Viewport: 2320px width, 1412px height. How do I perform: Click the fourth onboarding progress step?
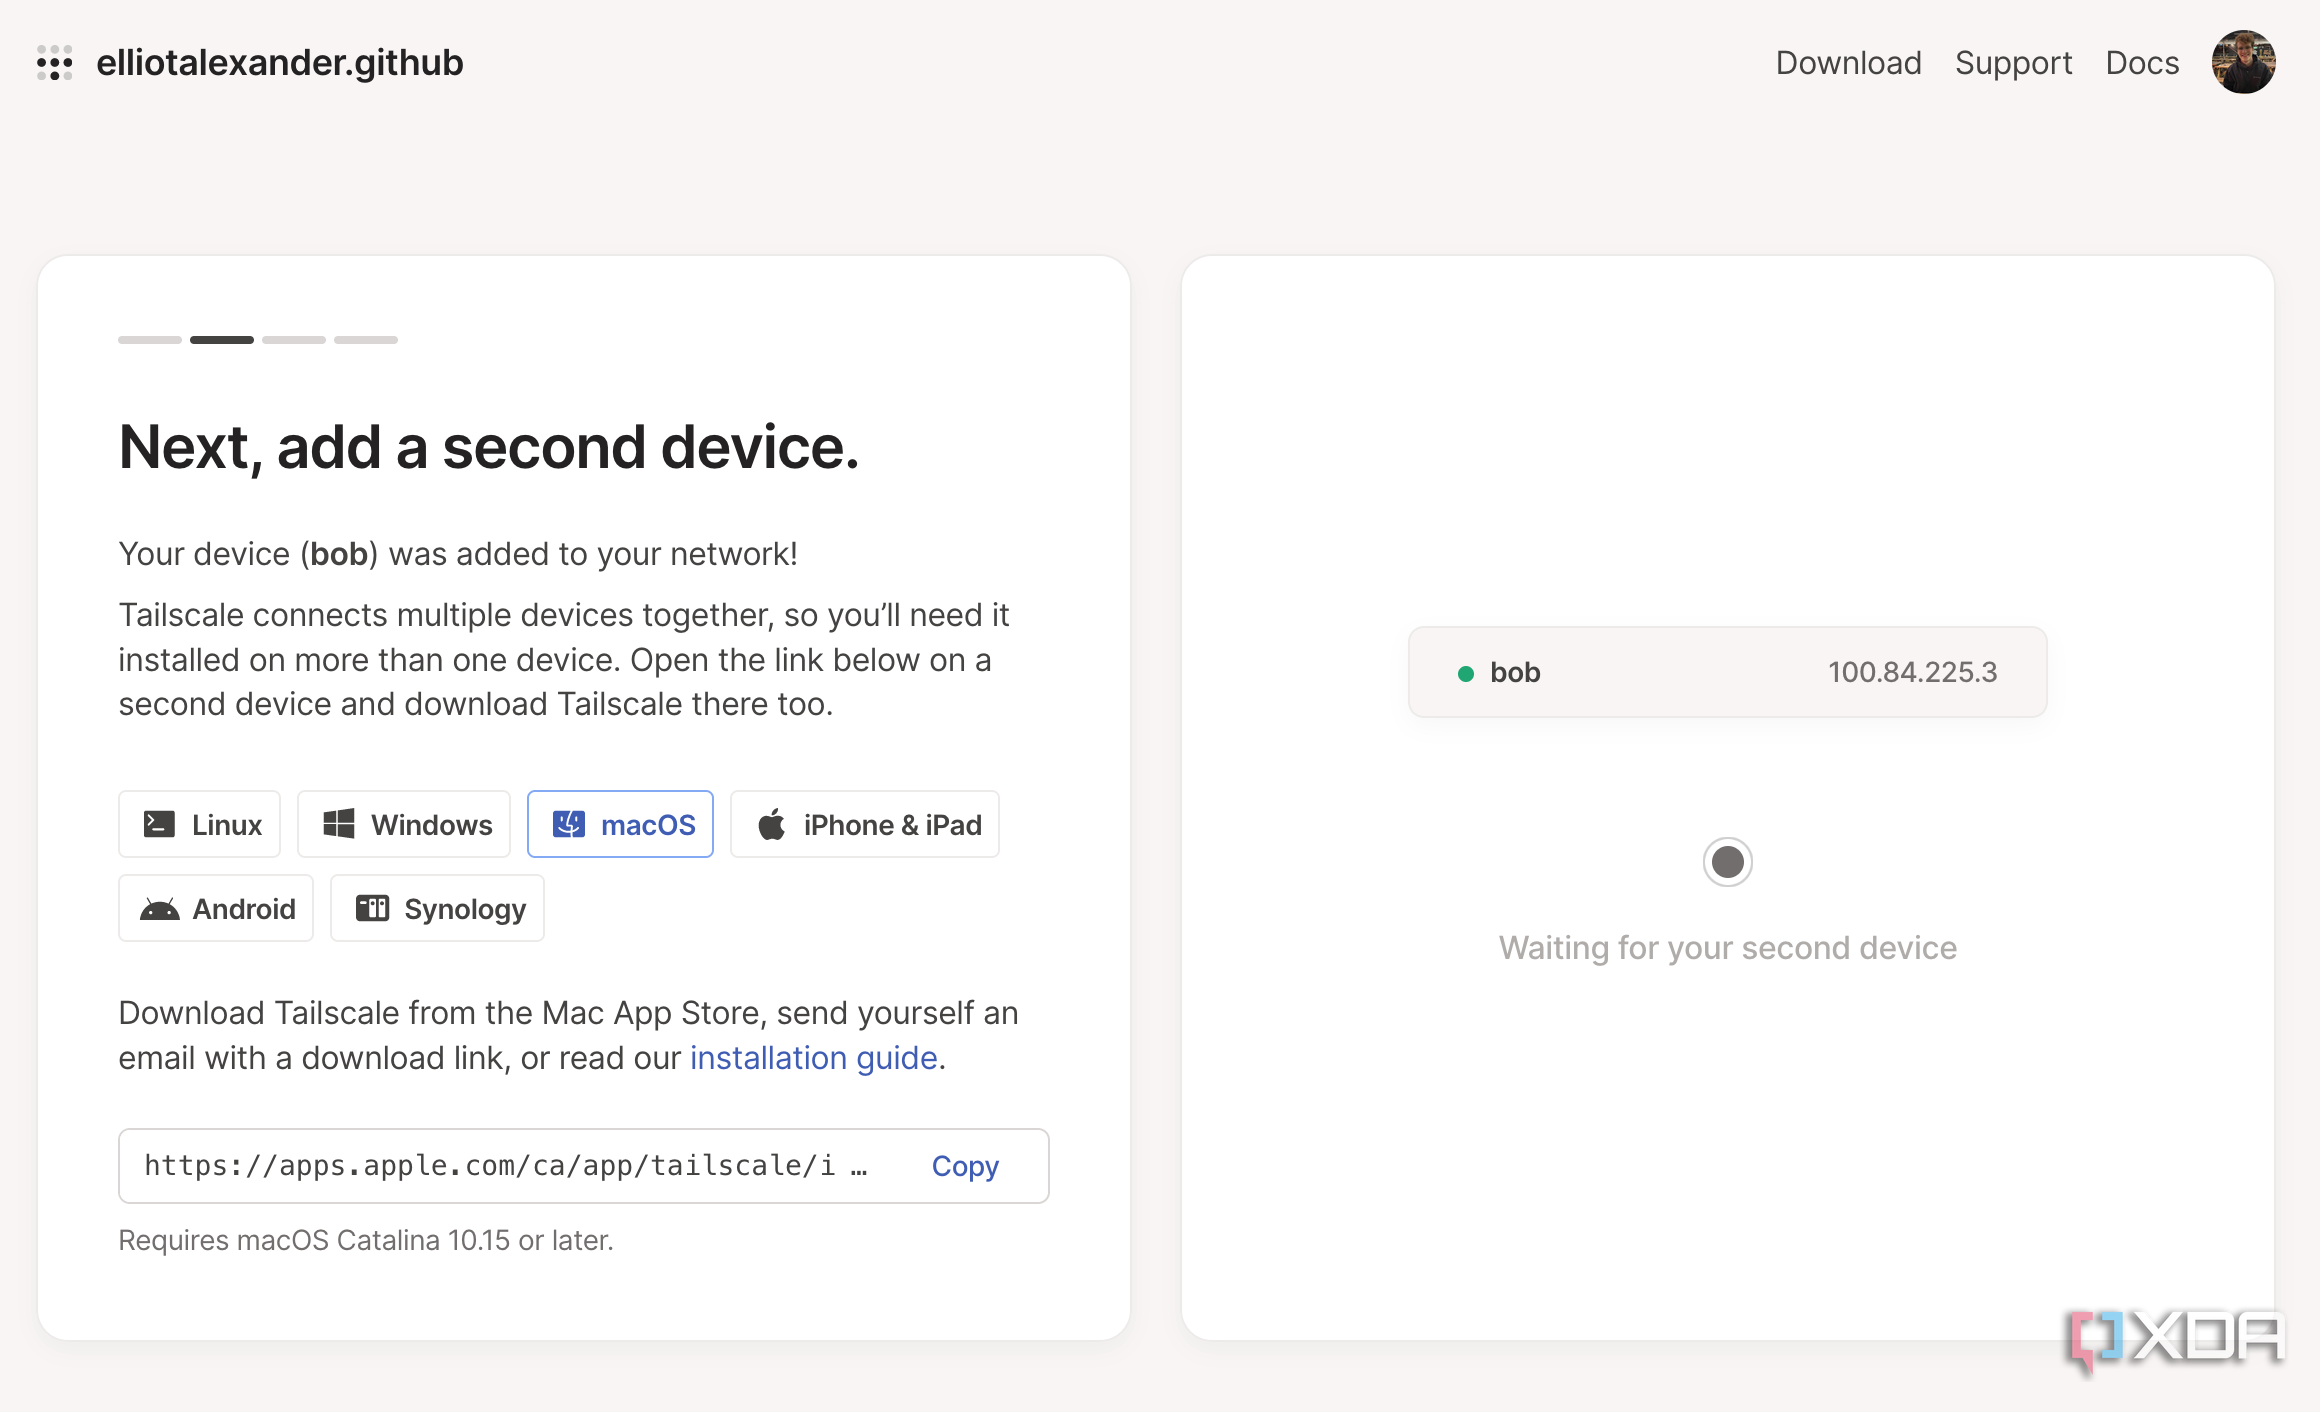[366, 340]
